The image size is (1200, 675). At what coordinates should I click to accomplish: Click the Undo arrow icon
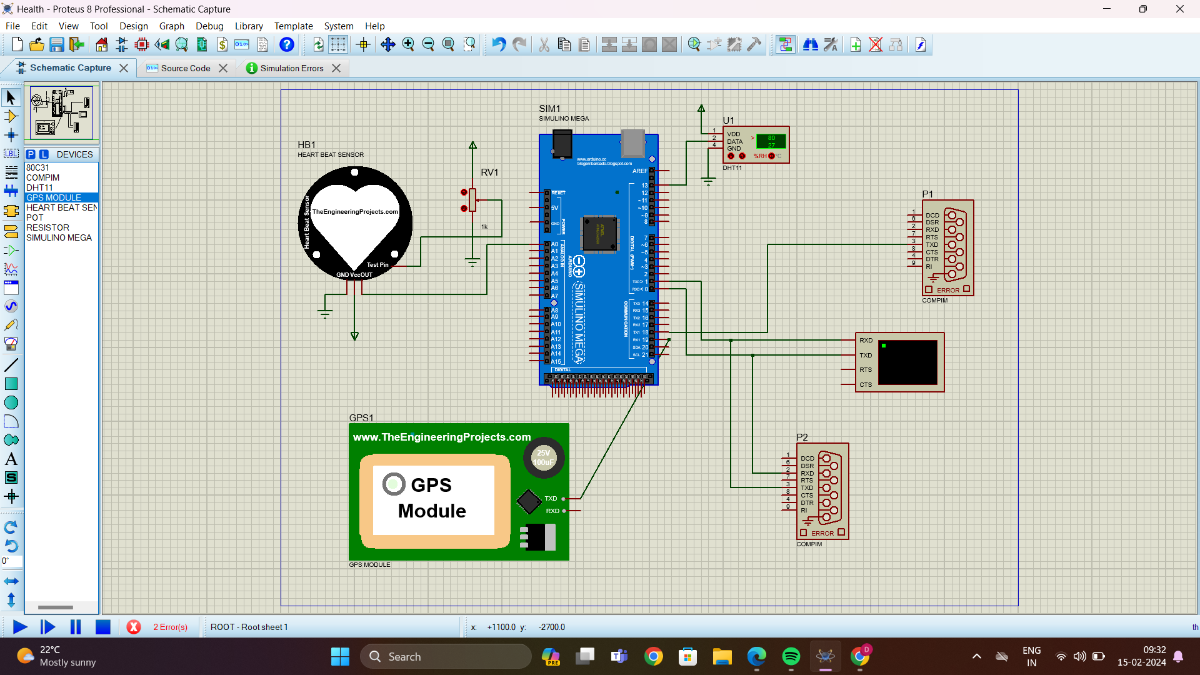[499, 45]
